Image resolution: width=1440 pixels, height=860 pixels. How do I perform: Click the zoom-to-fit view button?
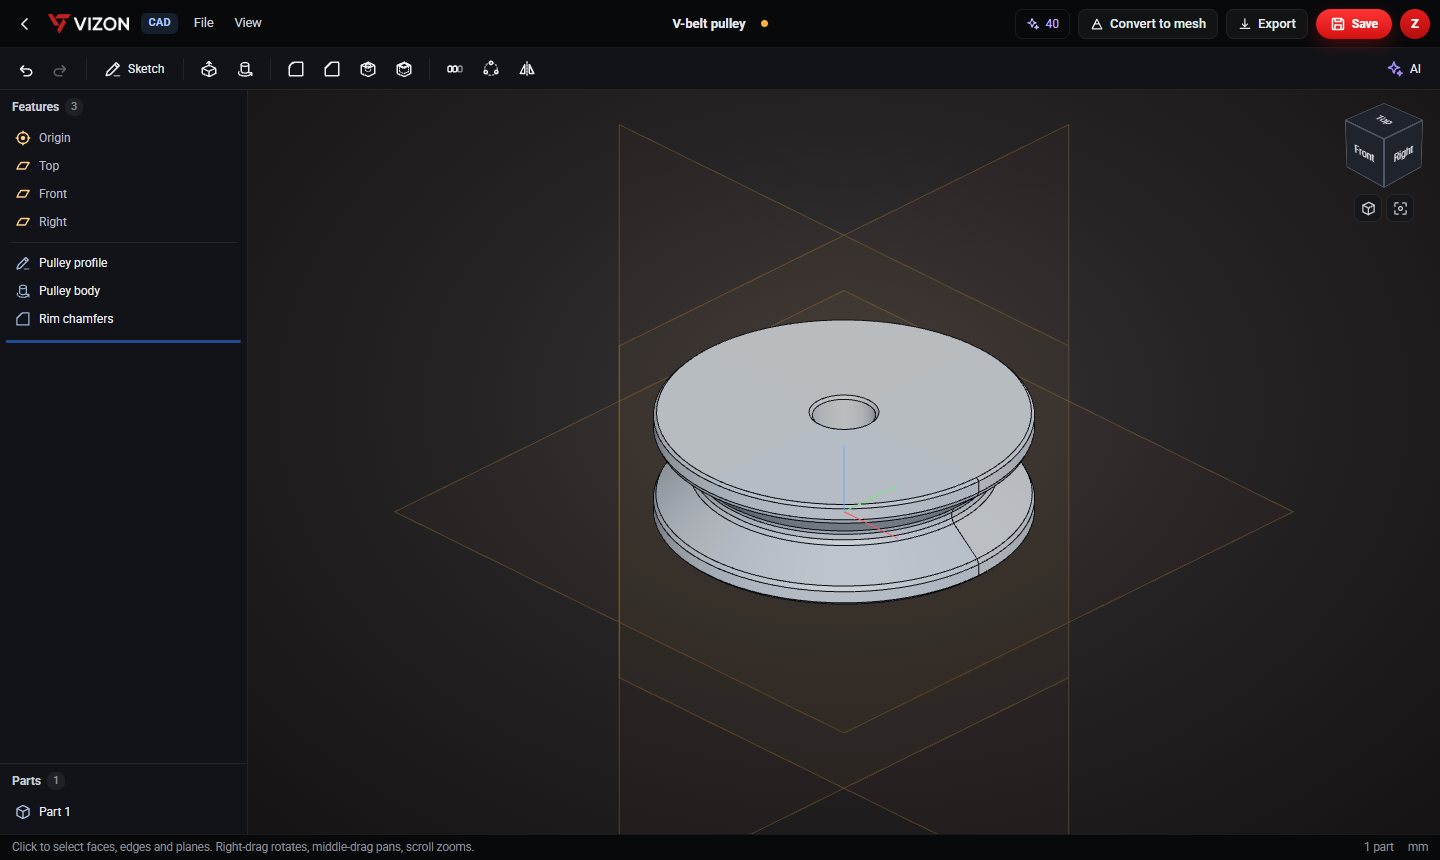[1400, 208]
